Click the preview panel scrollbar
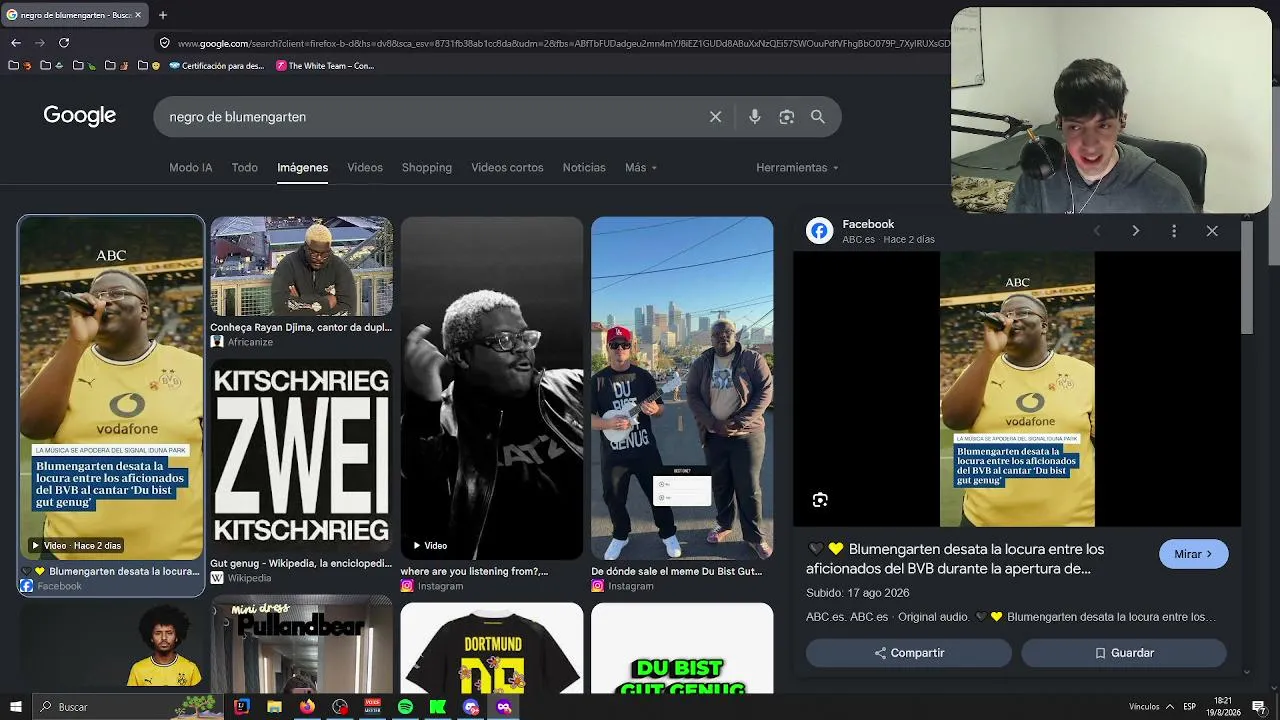The width and height of the screenshot is (1280, 720). (1247, 278)
